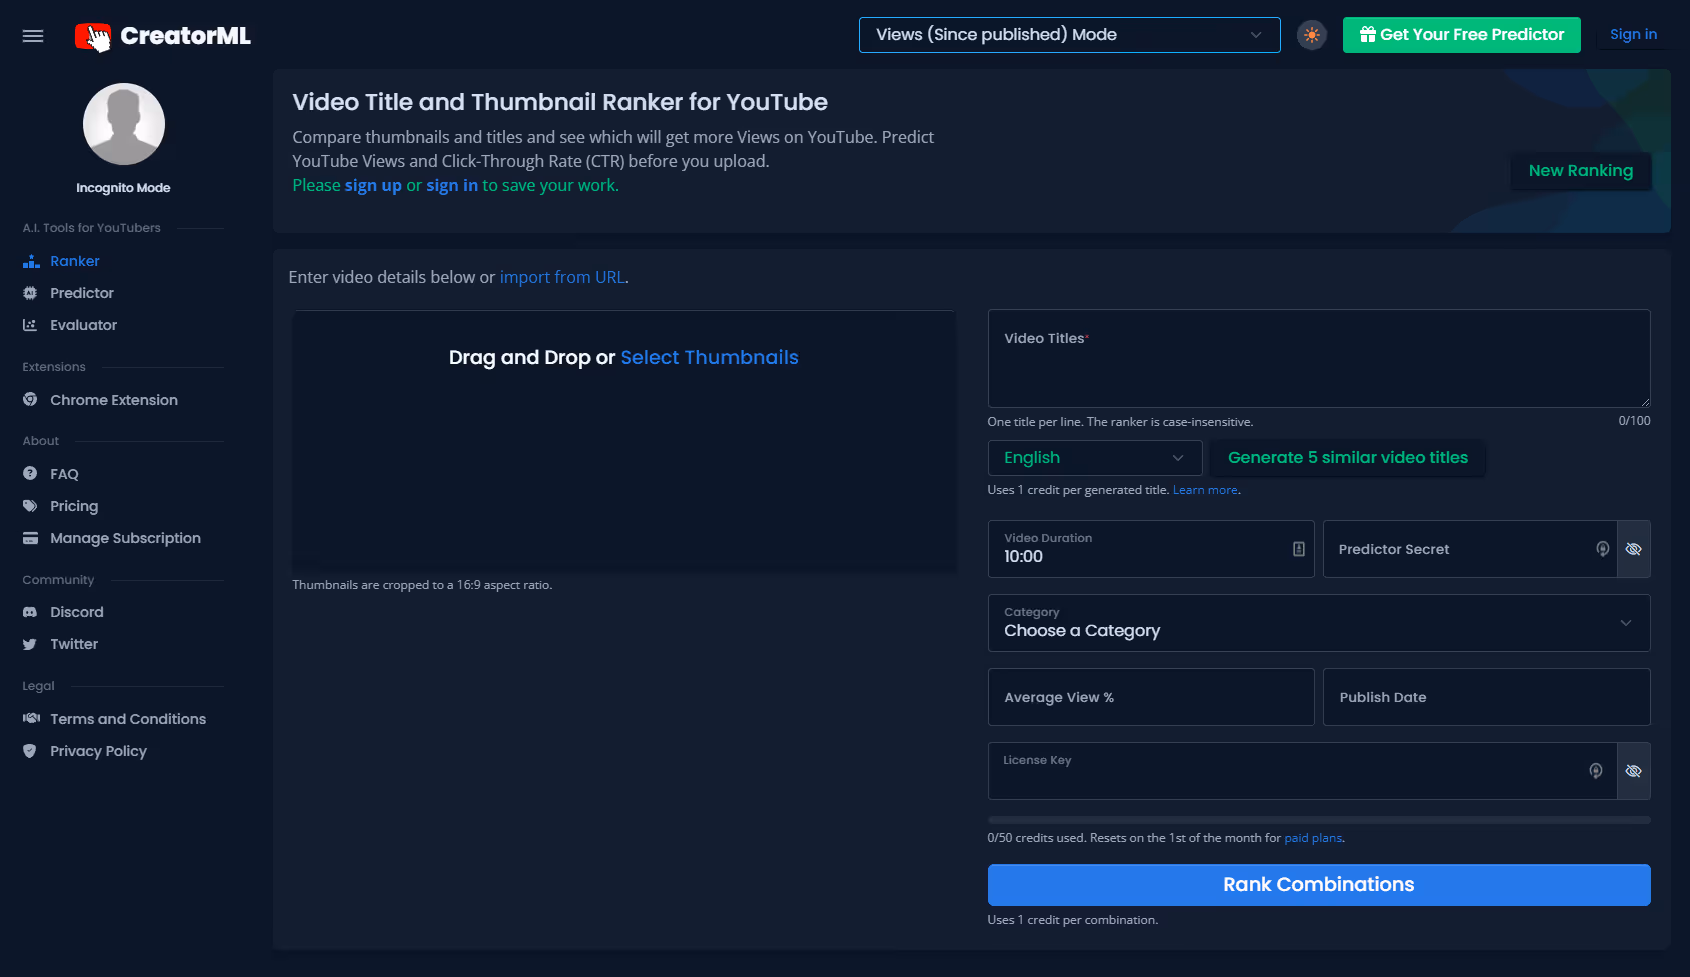The width and height of the screenshot is (1690, 977).
Task: Open the English language selector
Action: (x=1094, y=457)
